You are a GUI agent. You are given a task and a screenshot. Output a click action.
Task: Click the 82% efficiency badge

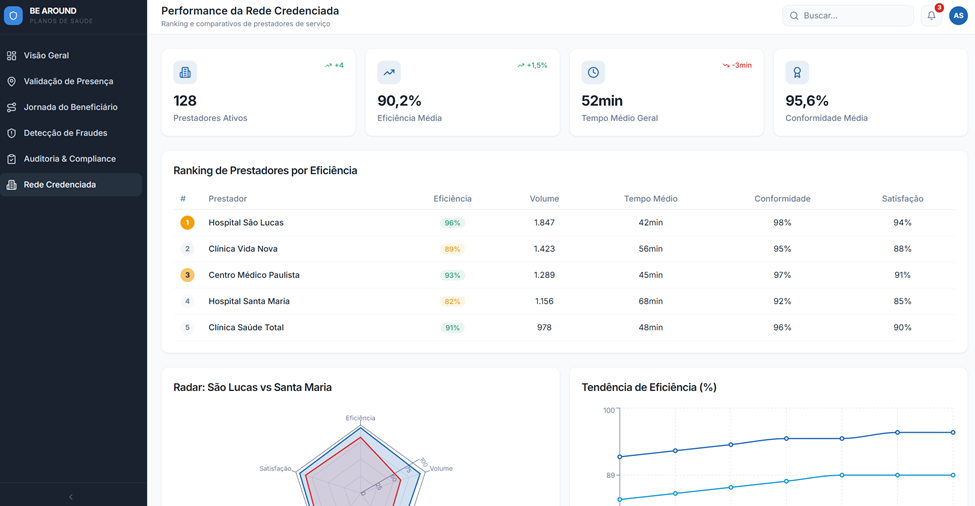point(452,301)
